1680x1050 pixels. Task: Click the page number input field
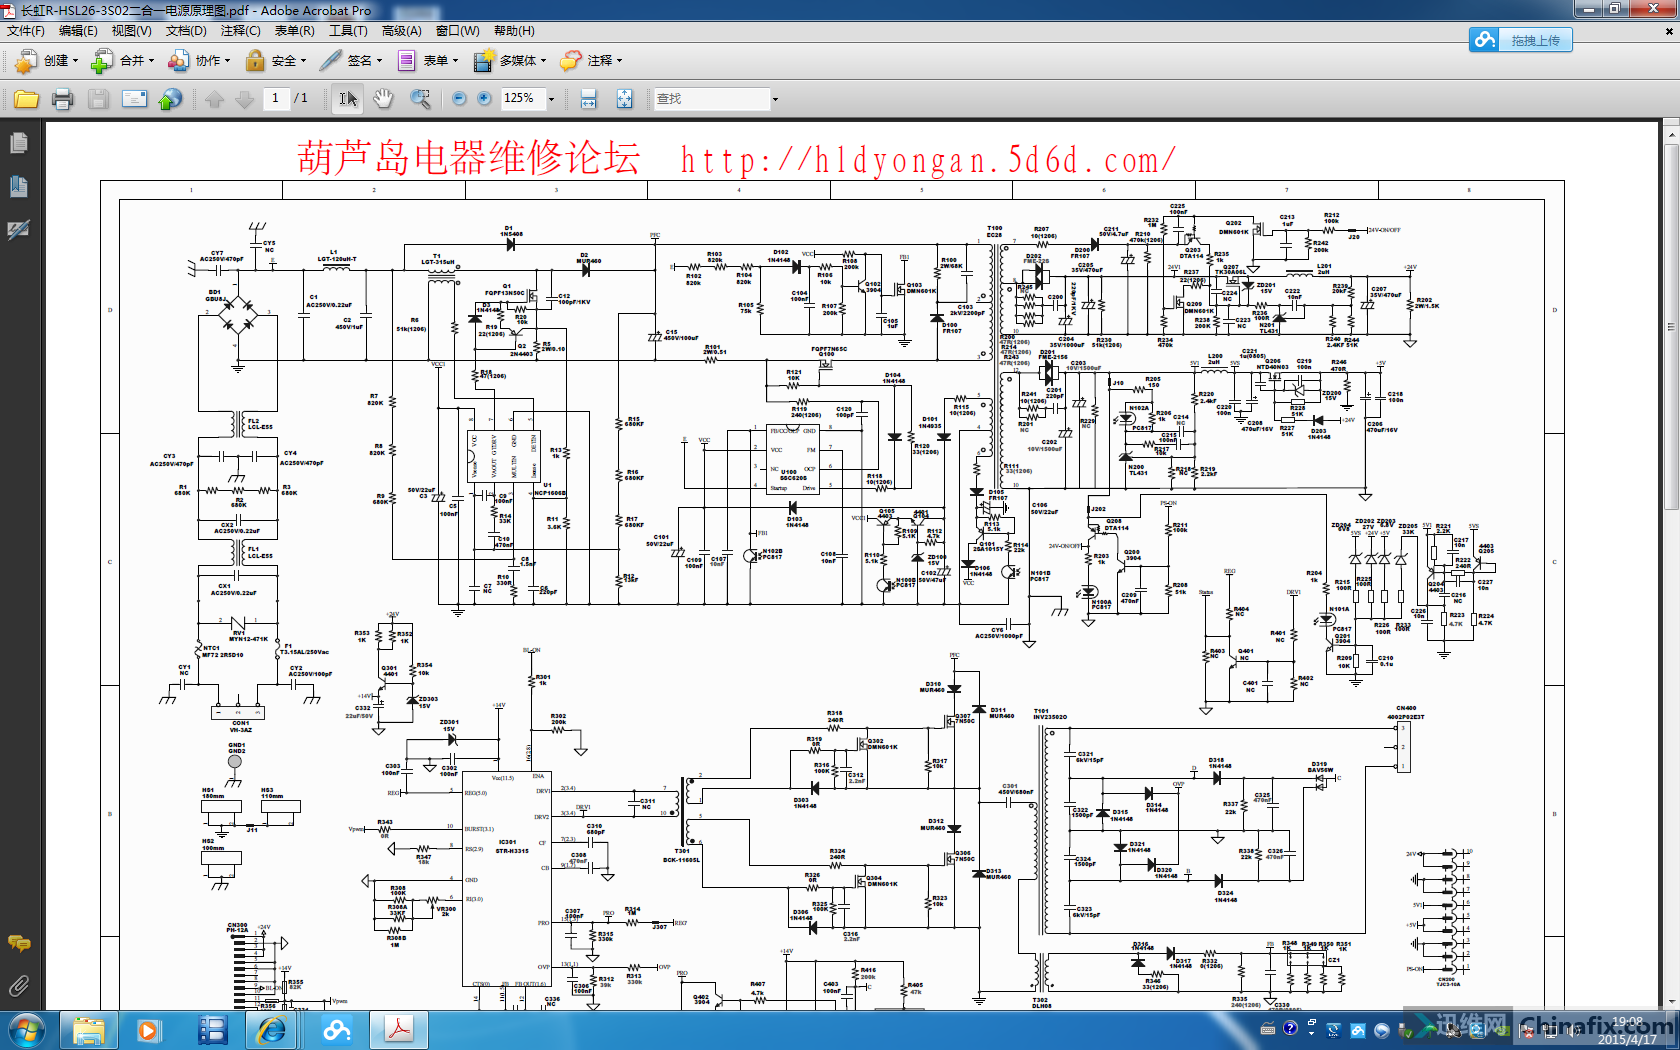pyautogui.click(x=275, y=98)
